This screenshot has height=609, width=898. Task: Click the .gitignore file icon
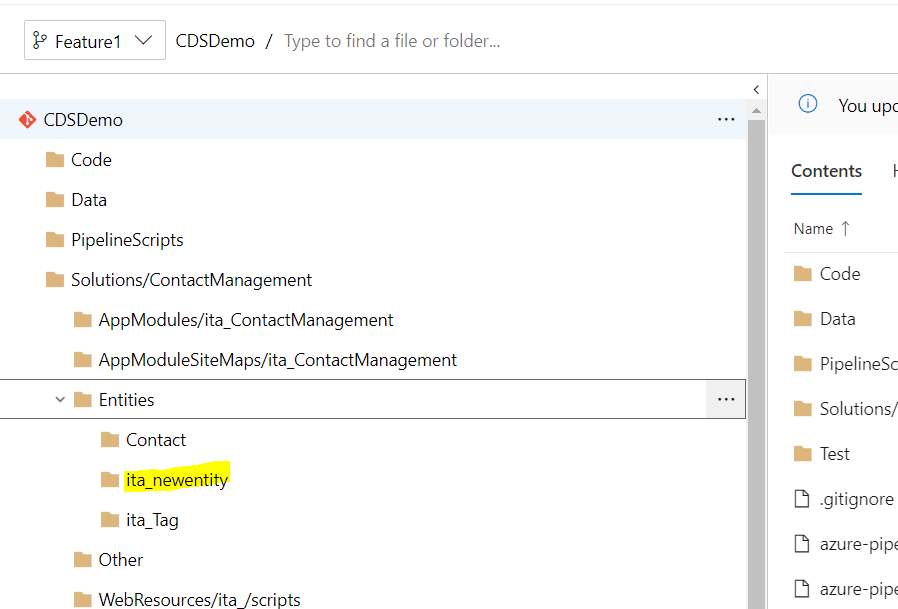tap(802, 499)
